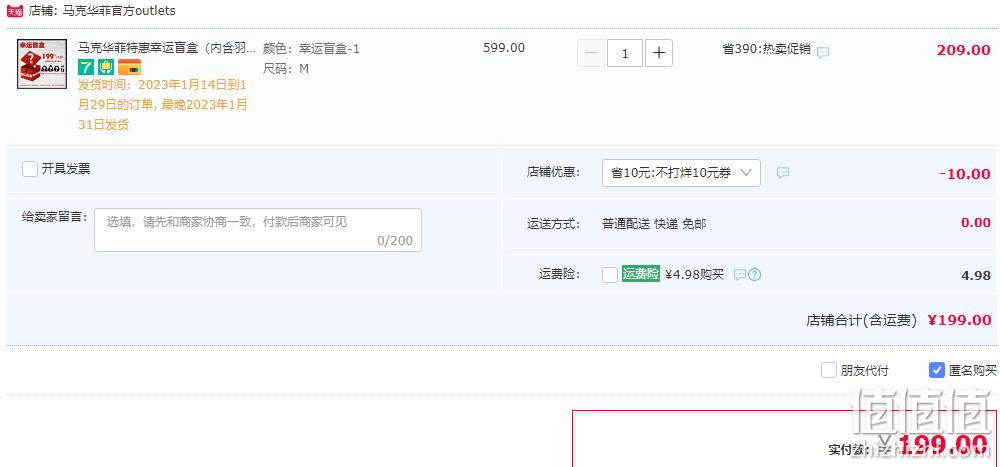Open the 店铺优惠 coupon dropdown
The width and height of the screenshot is (1000, 467).
681,173
